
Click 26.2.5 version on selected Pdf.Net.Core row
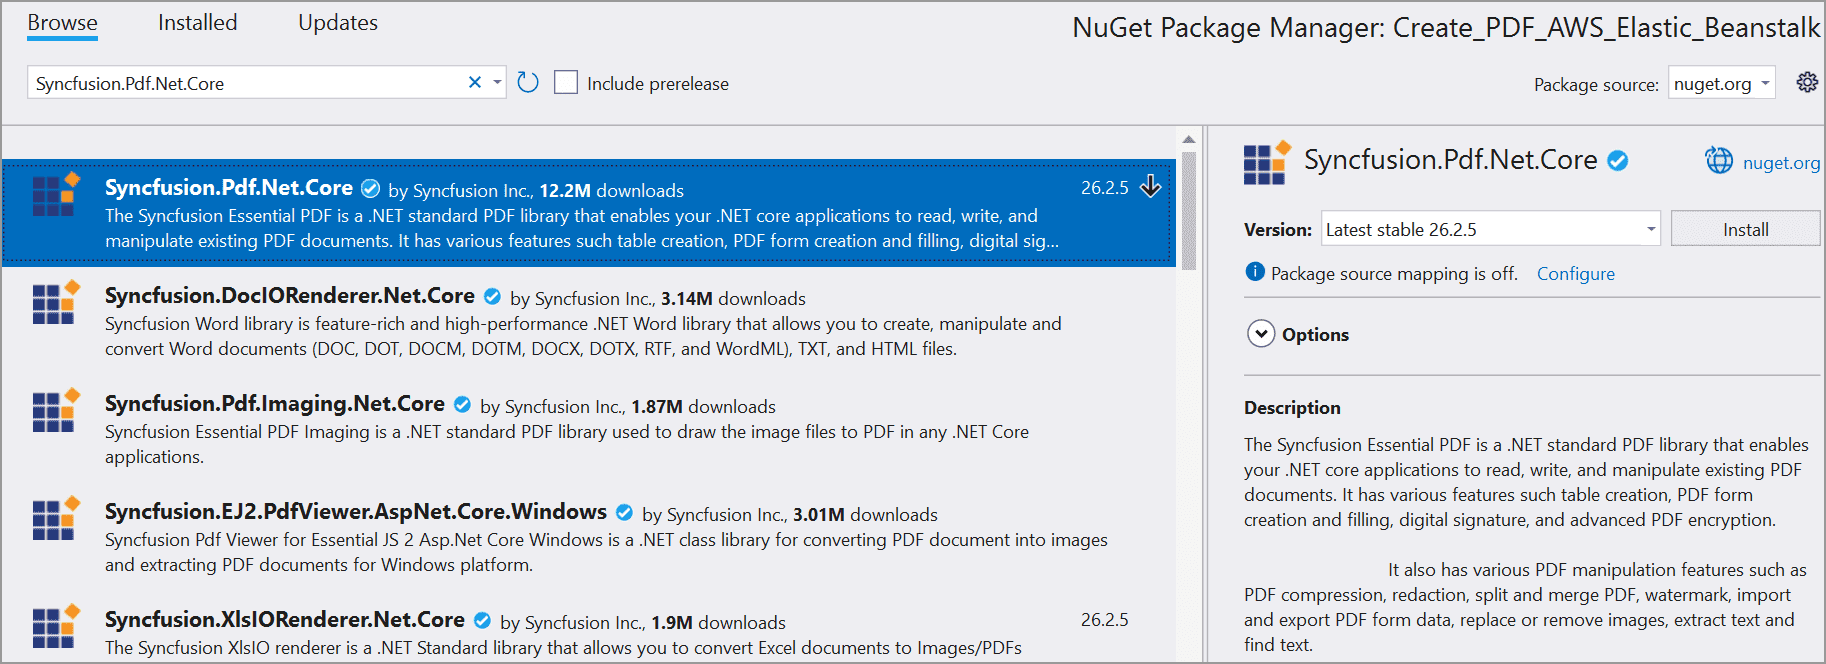[1104, 188]
